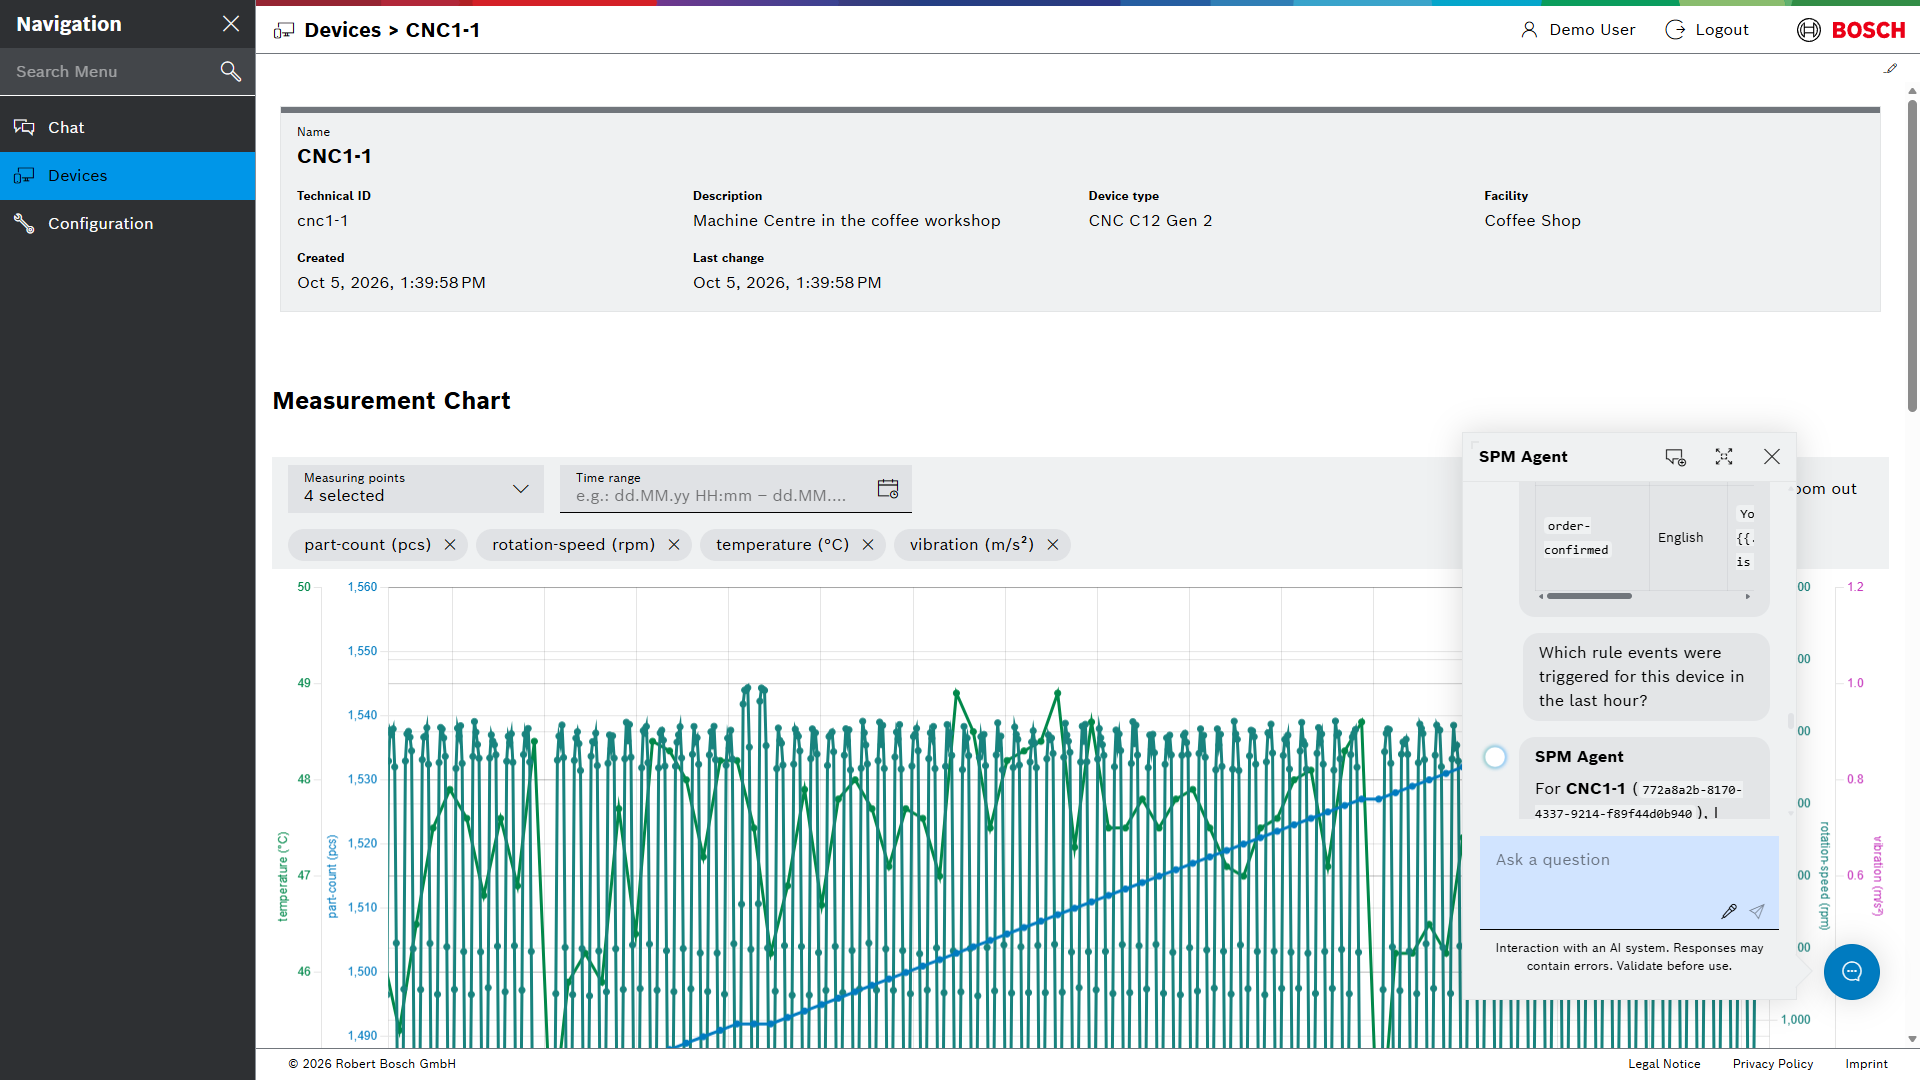The image size is (1920, 1080).
Task: Click the pencil icon in chat input
Action: pyautogui.click(x=1729, y=911)
